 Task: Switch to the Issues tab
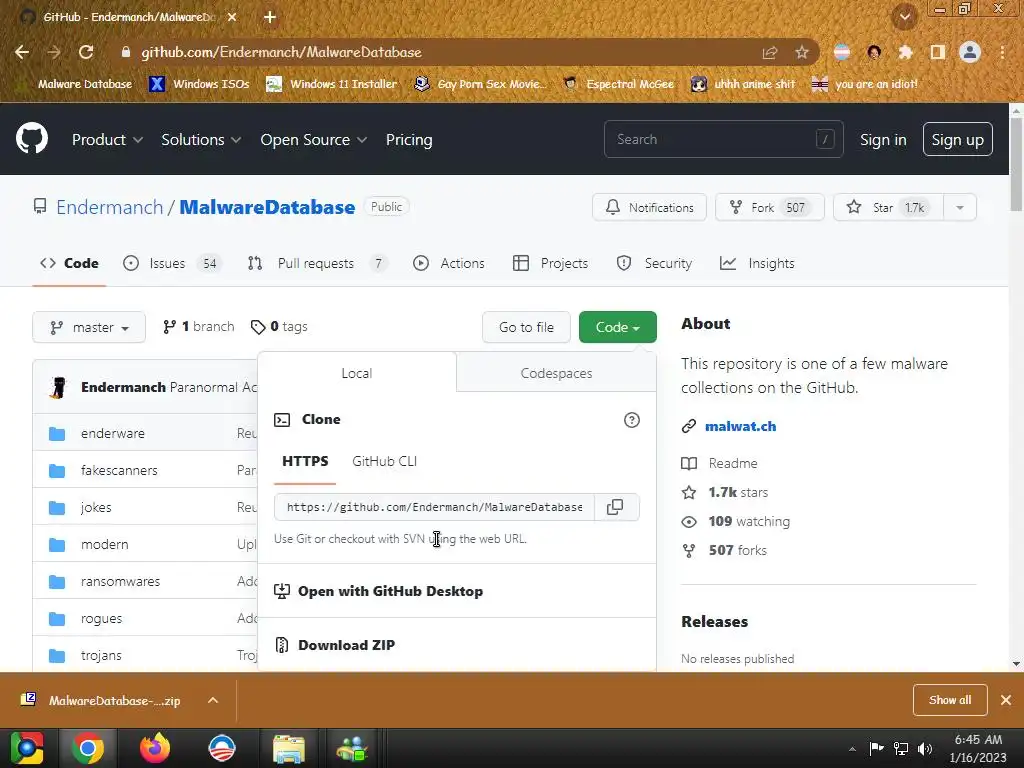pyautogui.click(x=173, y=263)
